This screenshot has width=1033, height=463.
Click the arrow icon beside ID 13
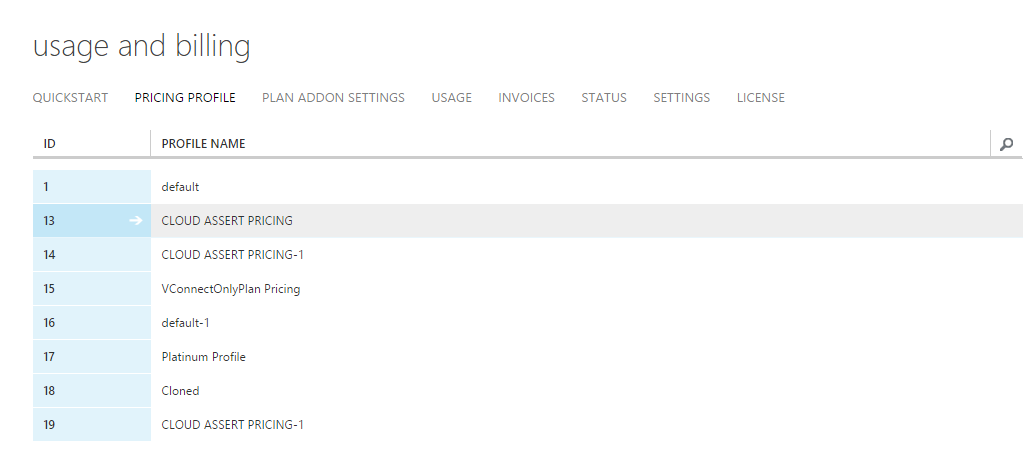pyautogui.click(x=135, y=221)
